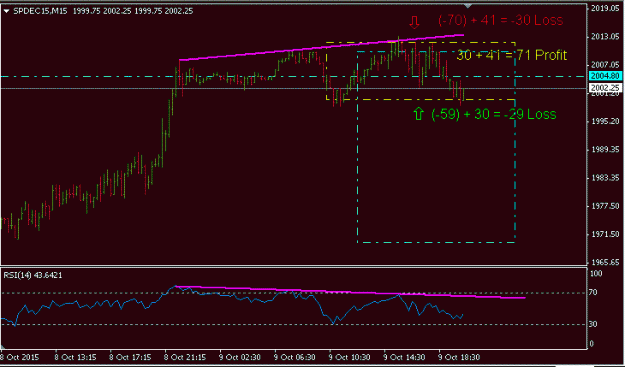Click the 9 Oct 18:30 time label
625x367 pixels.
[x=460, y=357]
